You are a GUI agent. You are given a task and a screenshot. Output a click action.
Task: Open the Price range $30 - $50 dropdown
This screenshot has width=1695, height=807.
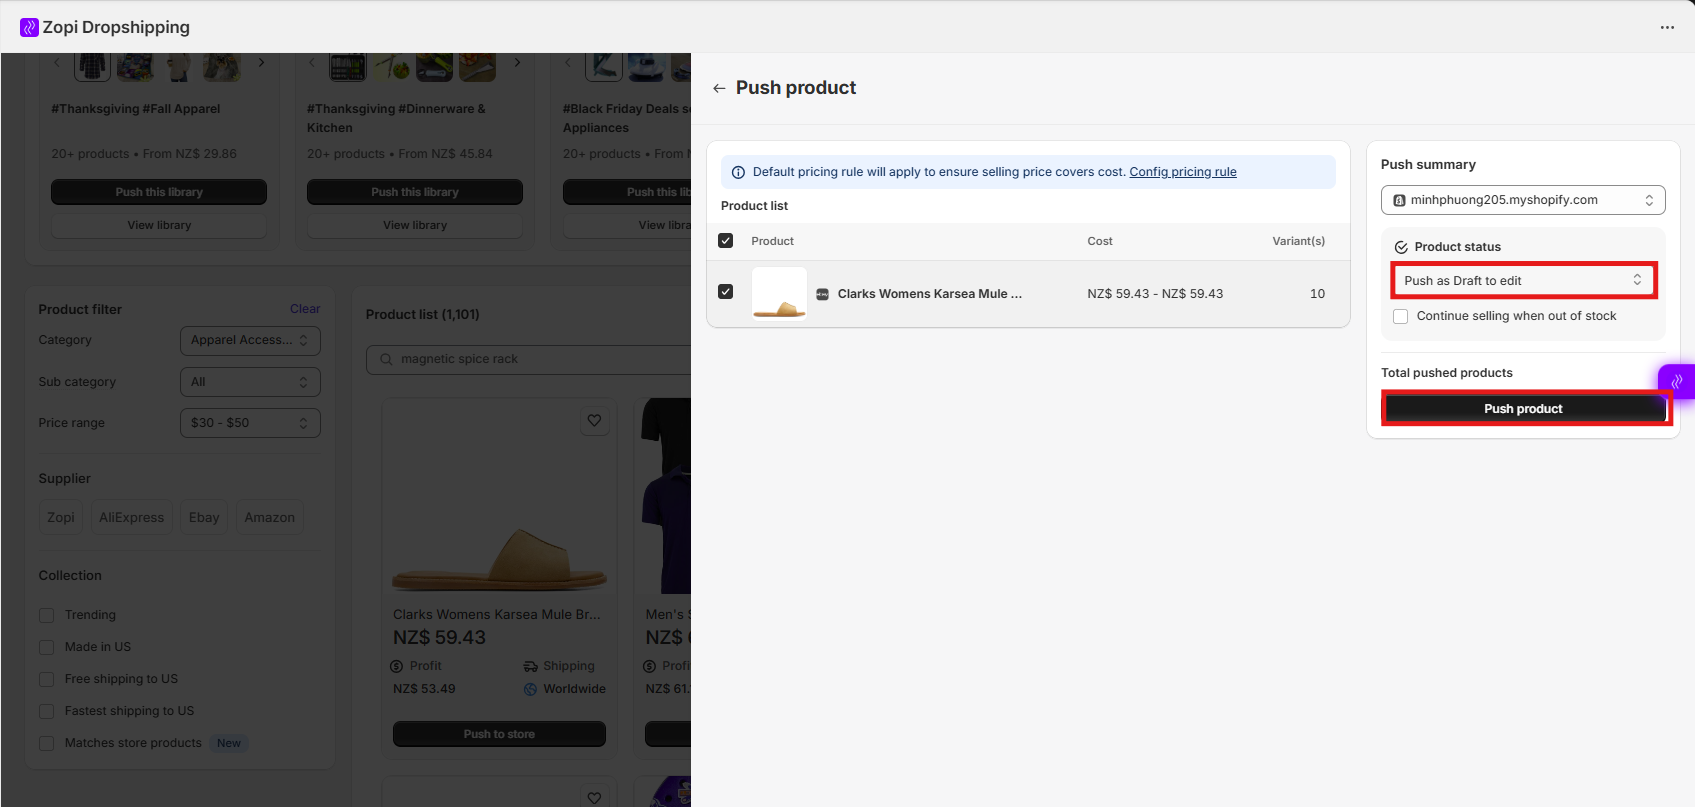[x=250, y=423]
